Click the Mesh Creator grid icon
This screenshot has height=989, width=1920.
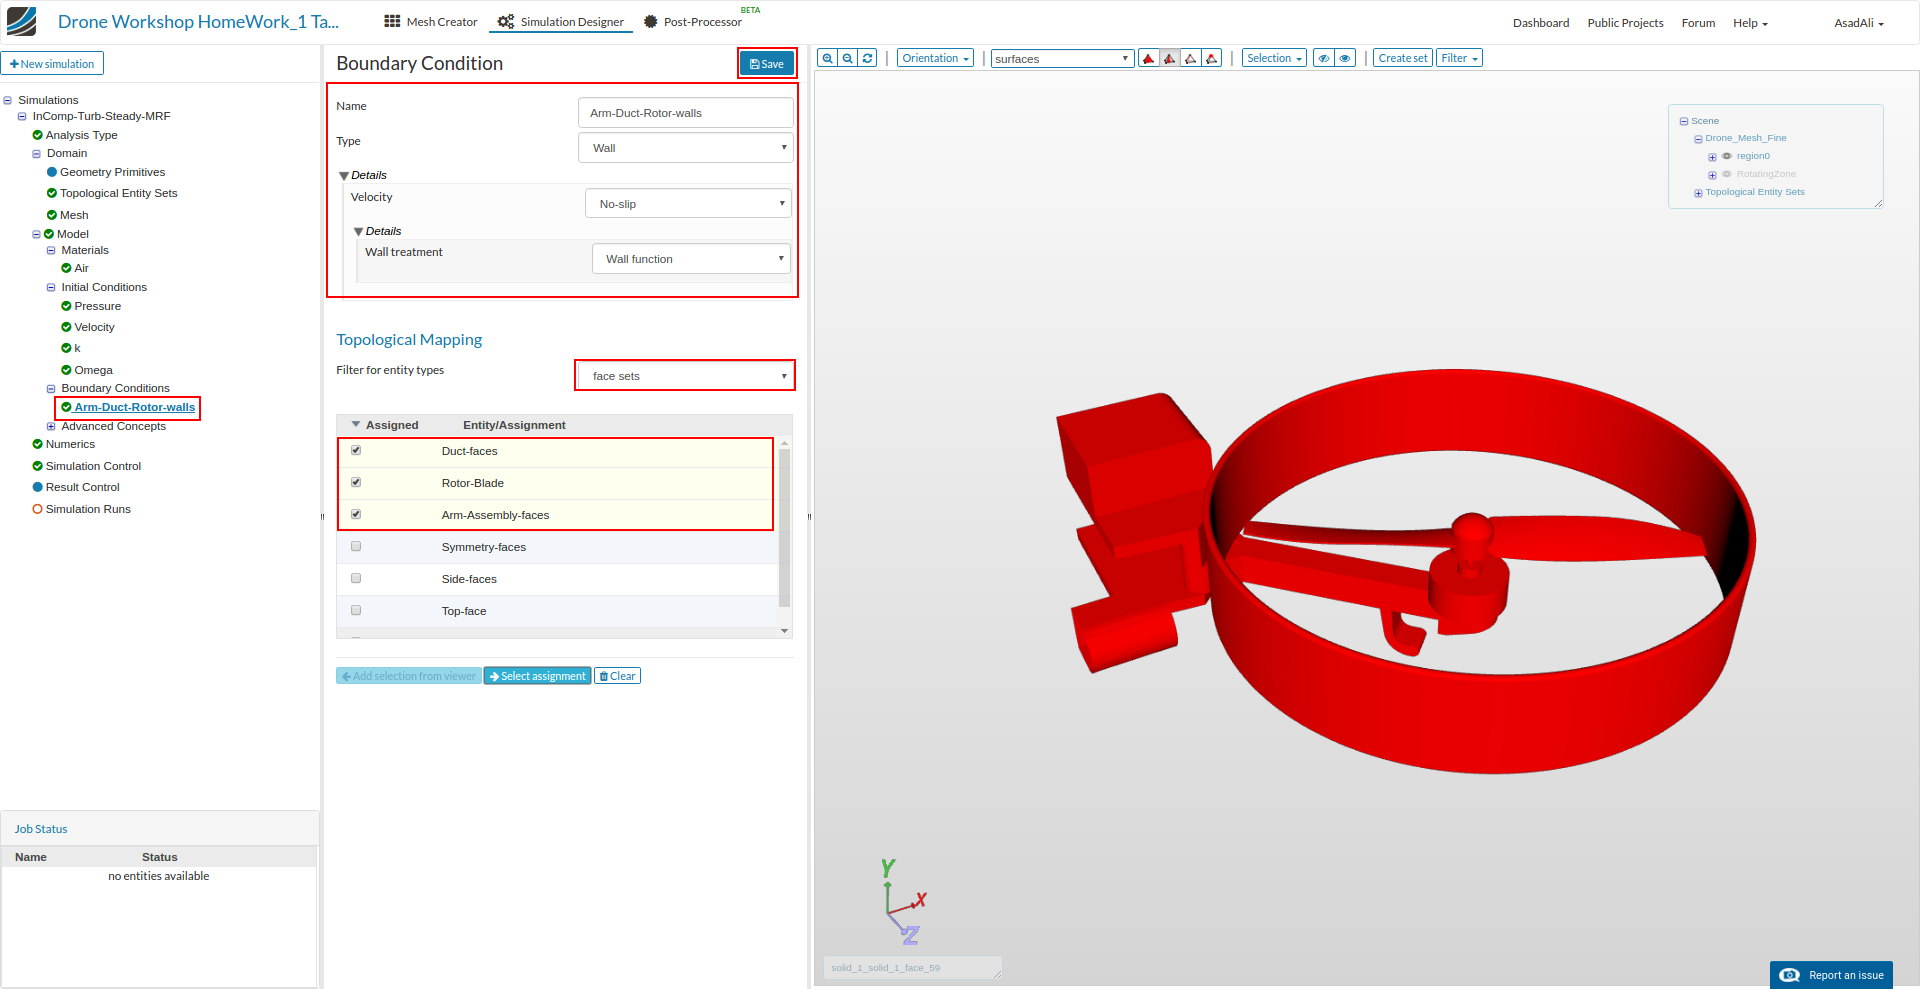click(x=392, y=21)
